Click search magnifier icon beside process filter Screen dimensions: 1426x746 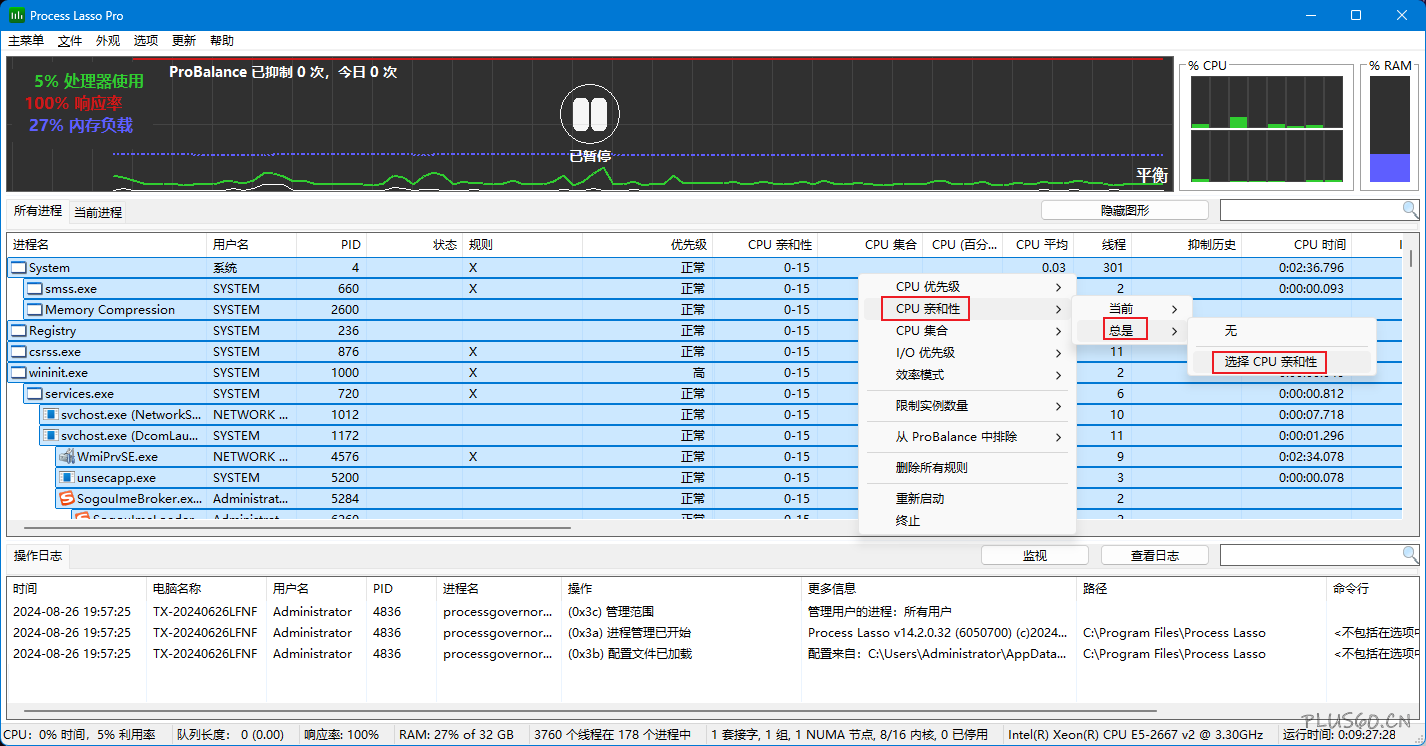pyautogui.click(x=1409, y=210)
